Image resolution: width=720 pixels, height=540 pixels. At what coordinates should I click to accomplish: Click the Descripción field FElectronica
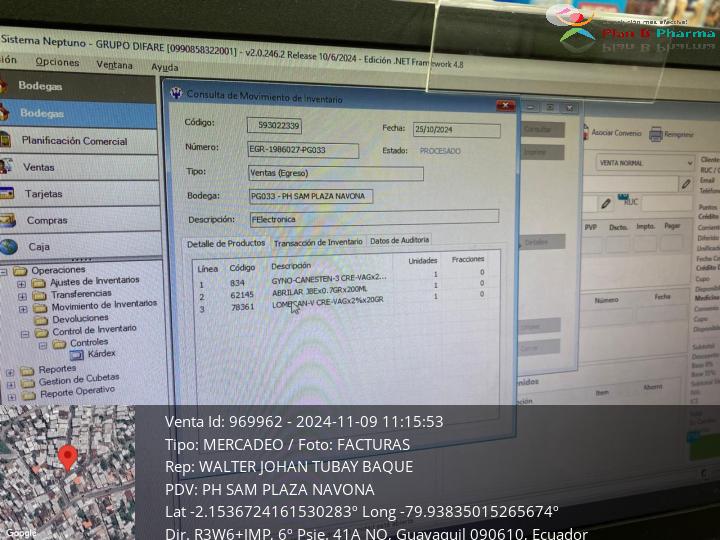click(375, 218)
